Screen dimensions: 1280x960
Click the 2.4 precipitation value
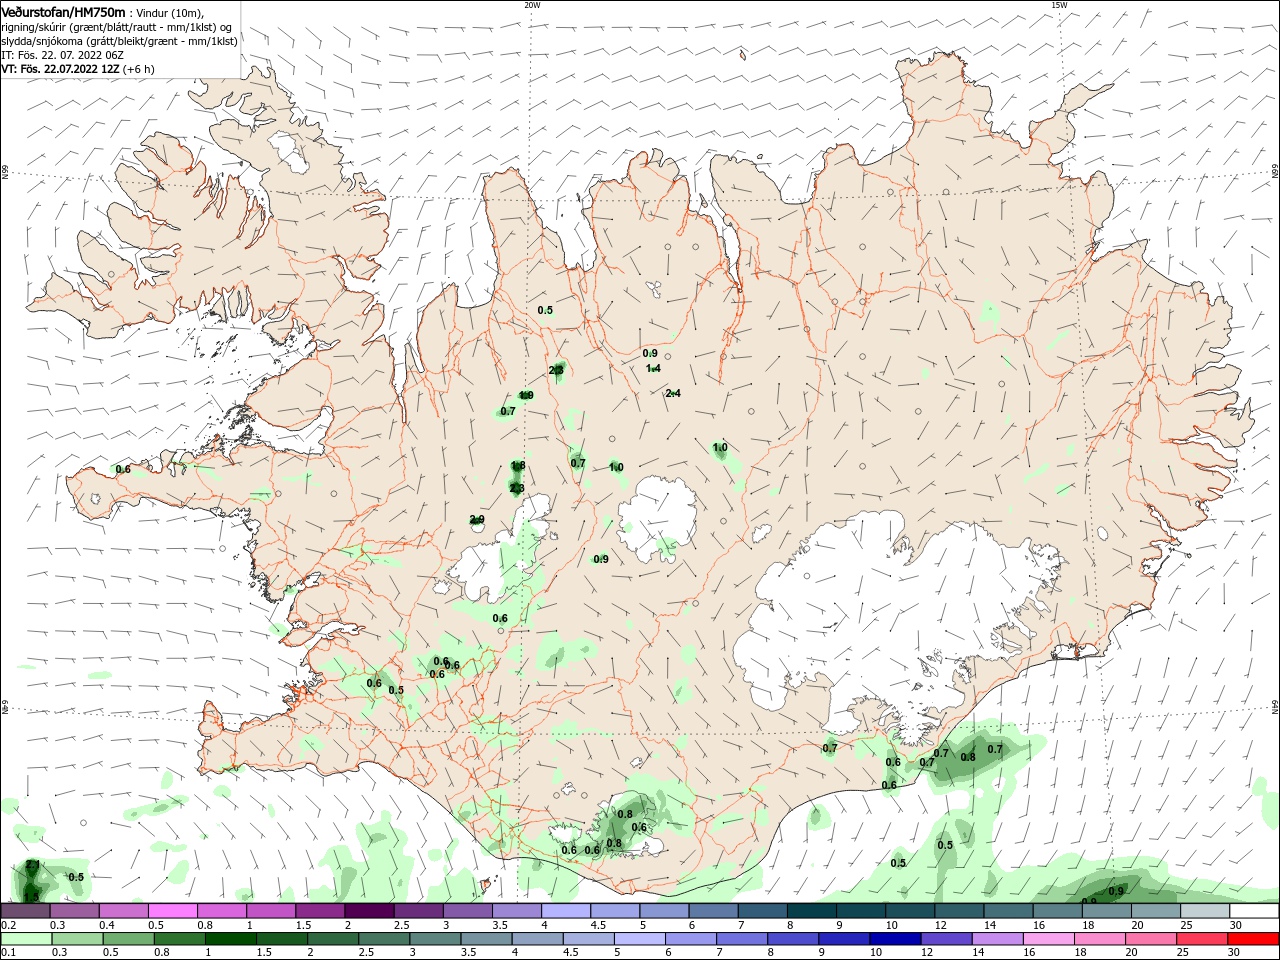673,393
